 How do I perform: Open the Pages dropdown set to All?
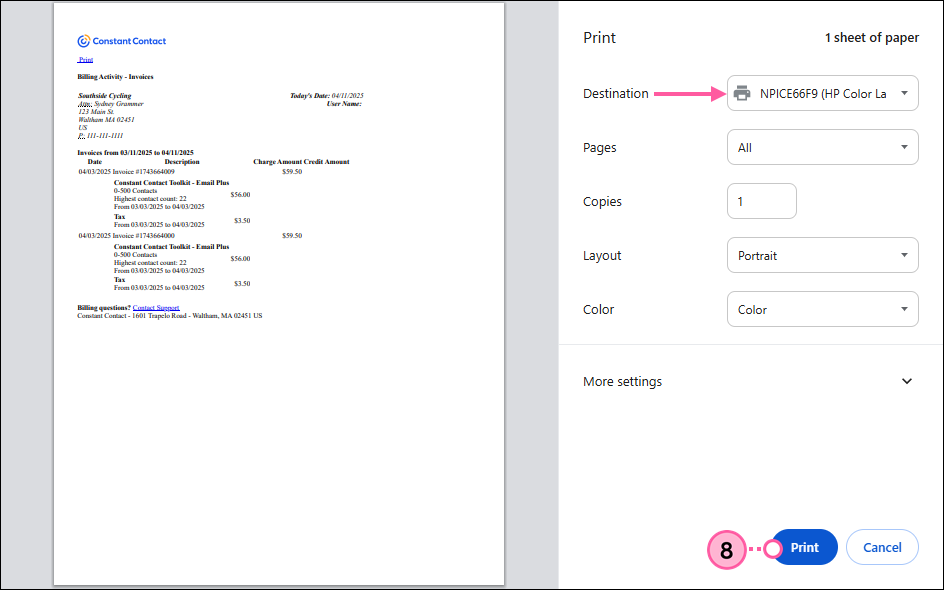[822, 148]
